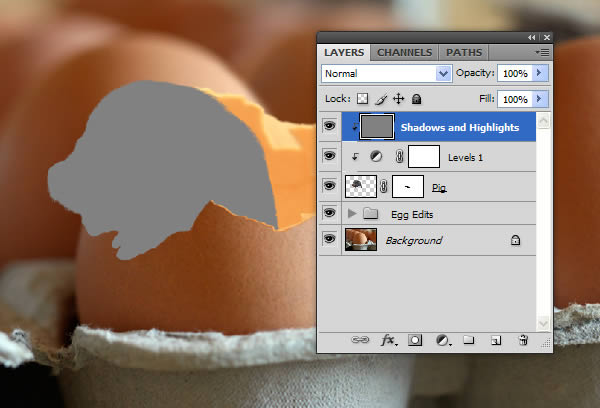Click clipping arrow on Levels 1 layer

coord(355,157)
